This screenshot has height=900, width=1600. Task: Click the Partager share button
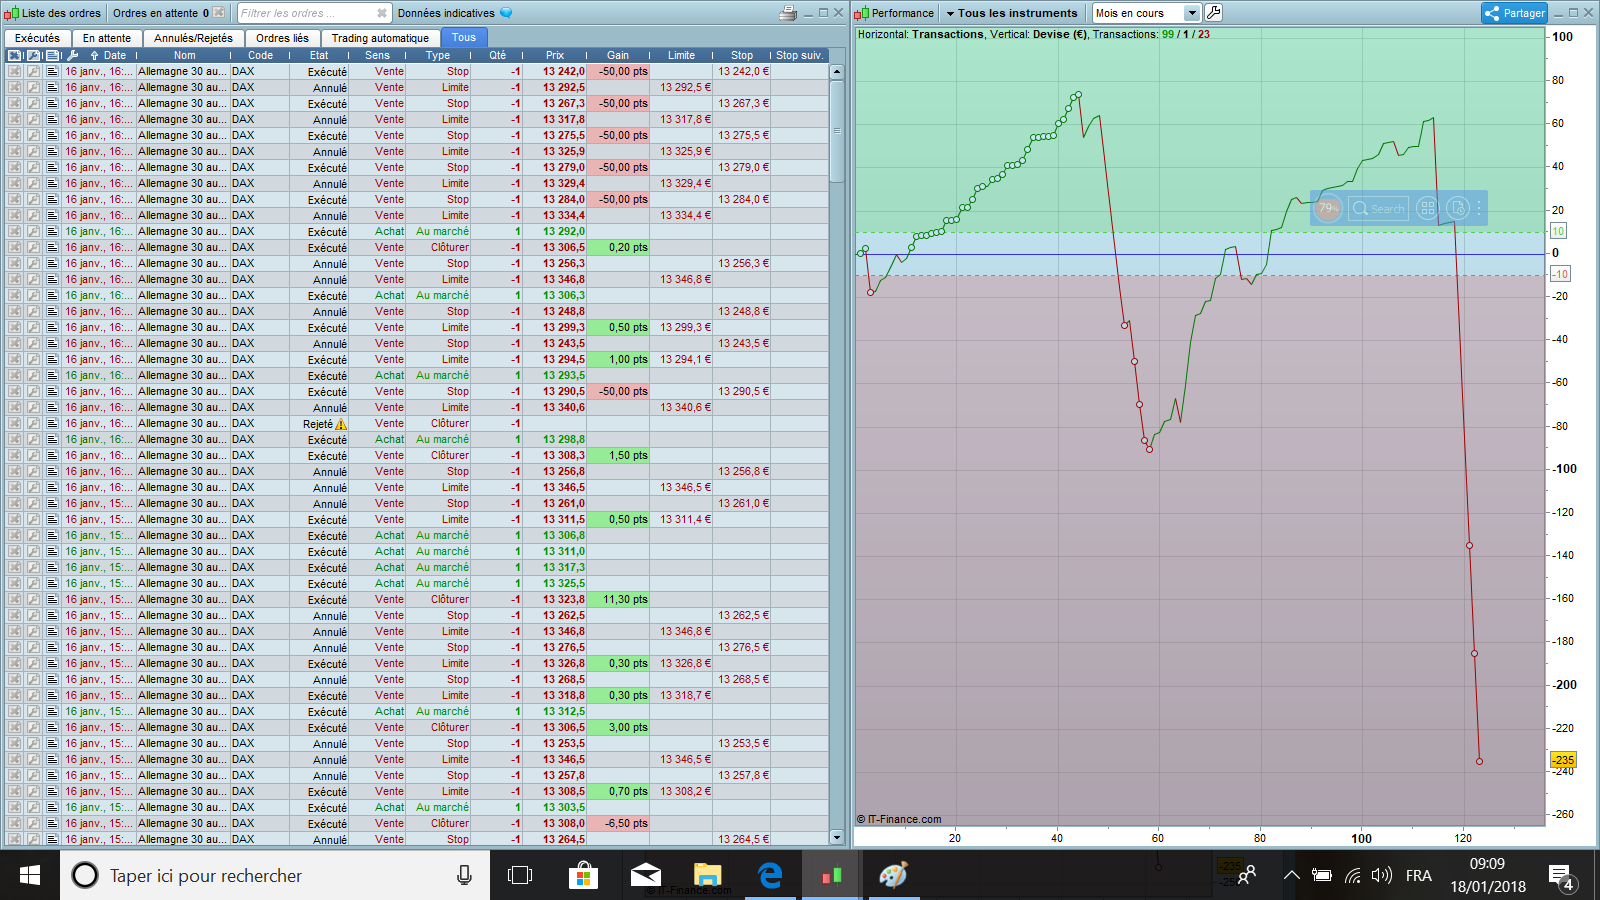(1514, 13)
